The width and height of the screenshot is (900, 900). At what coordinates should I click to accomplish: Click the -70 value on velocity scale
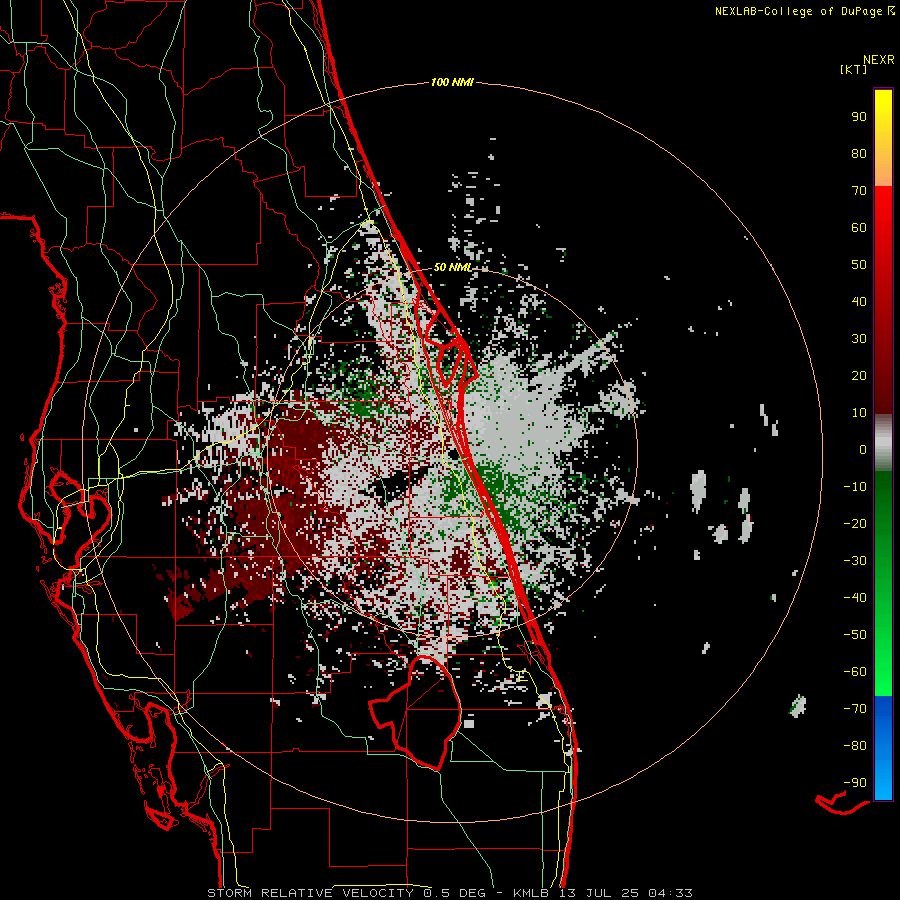click(855, 709)
